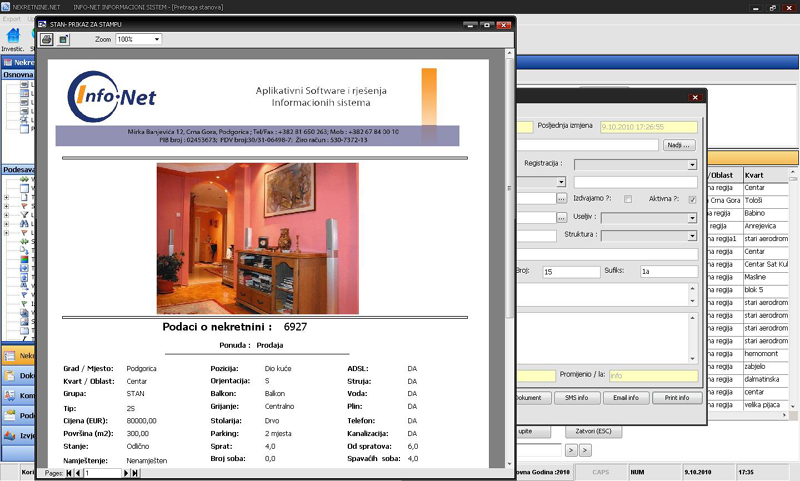Open the Izvj... section in left navigation pane
This screenshot has height=481, width=800.
pyautogui.click(x=18, y=436)
